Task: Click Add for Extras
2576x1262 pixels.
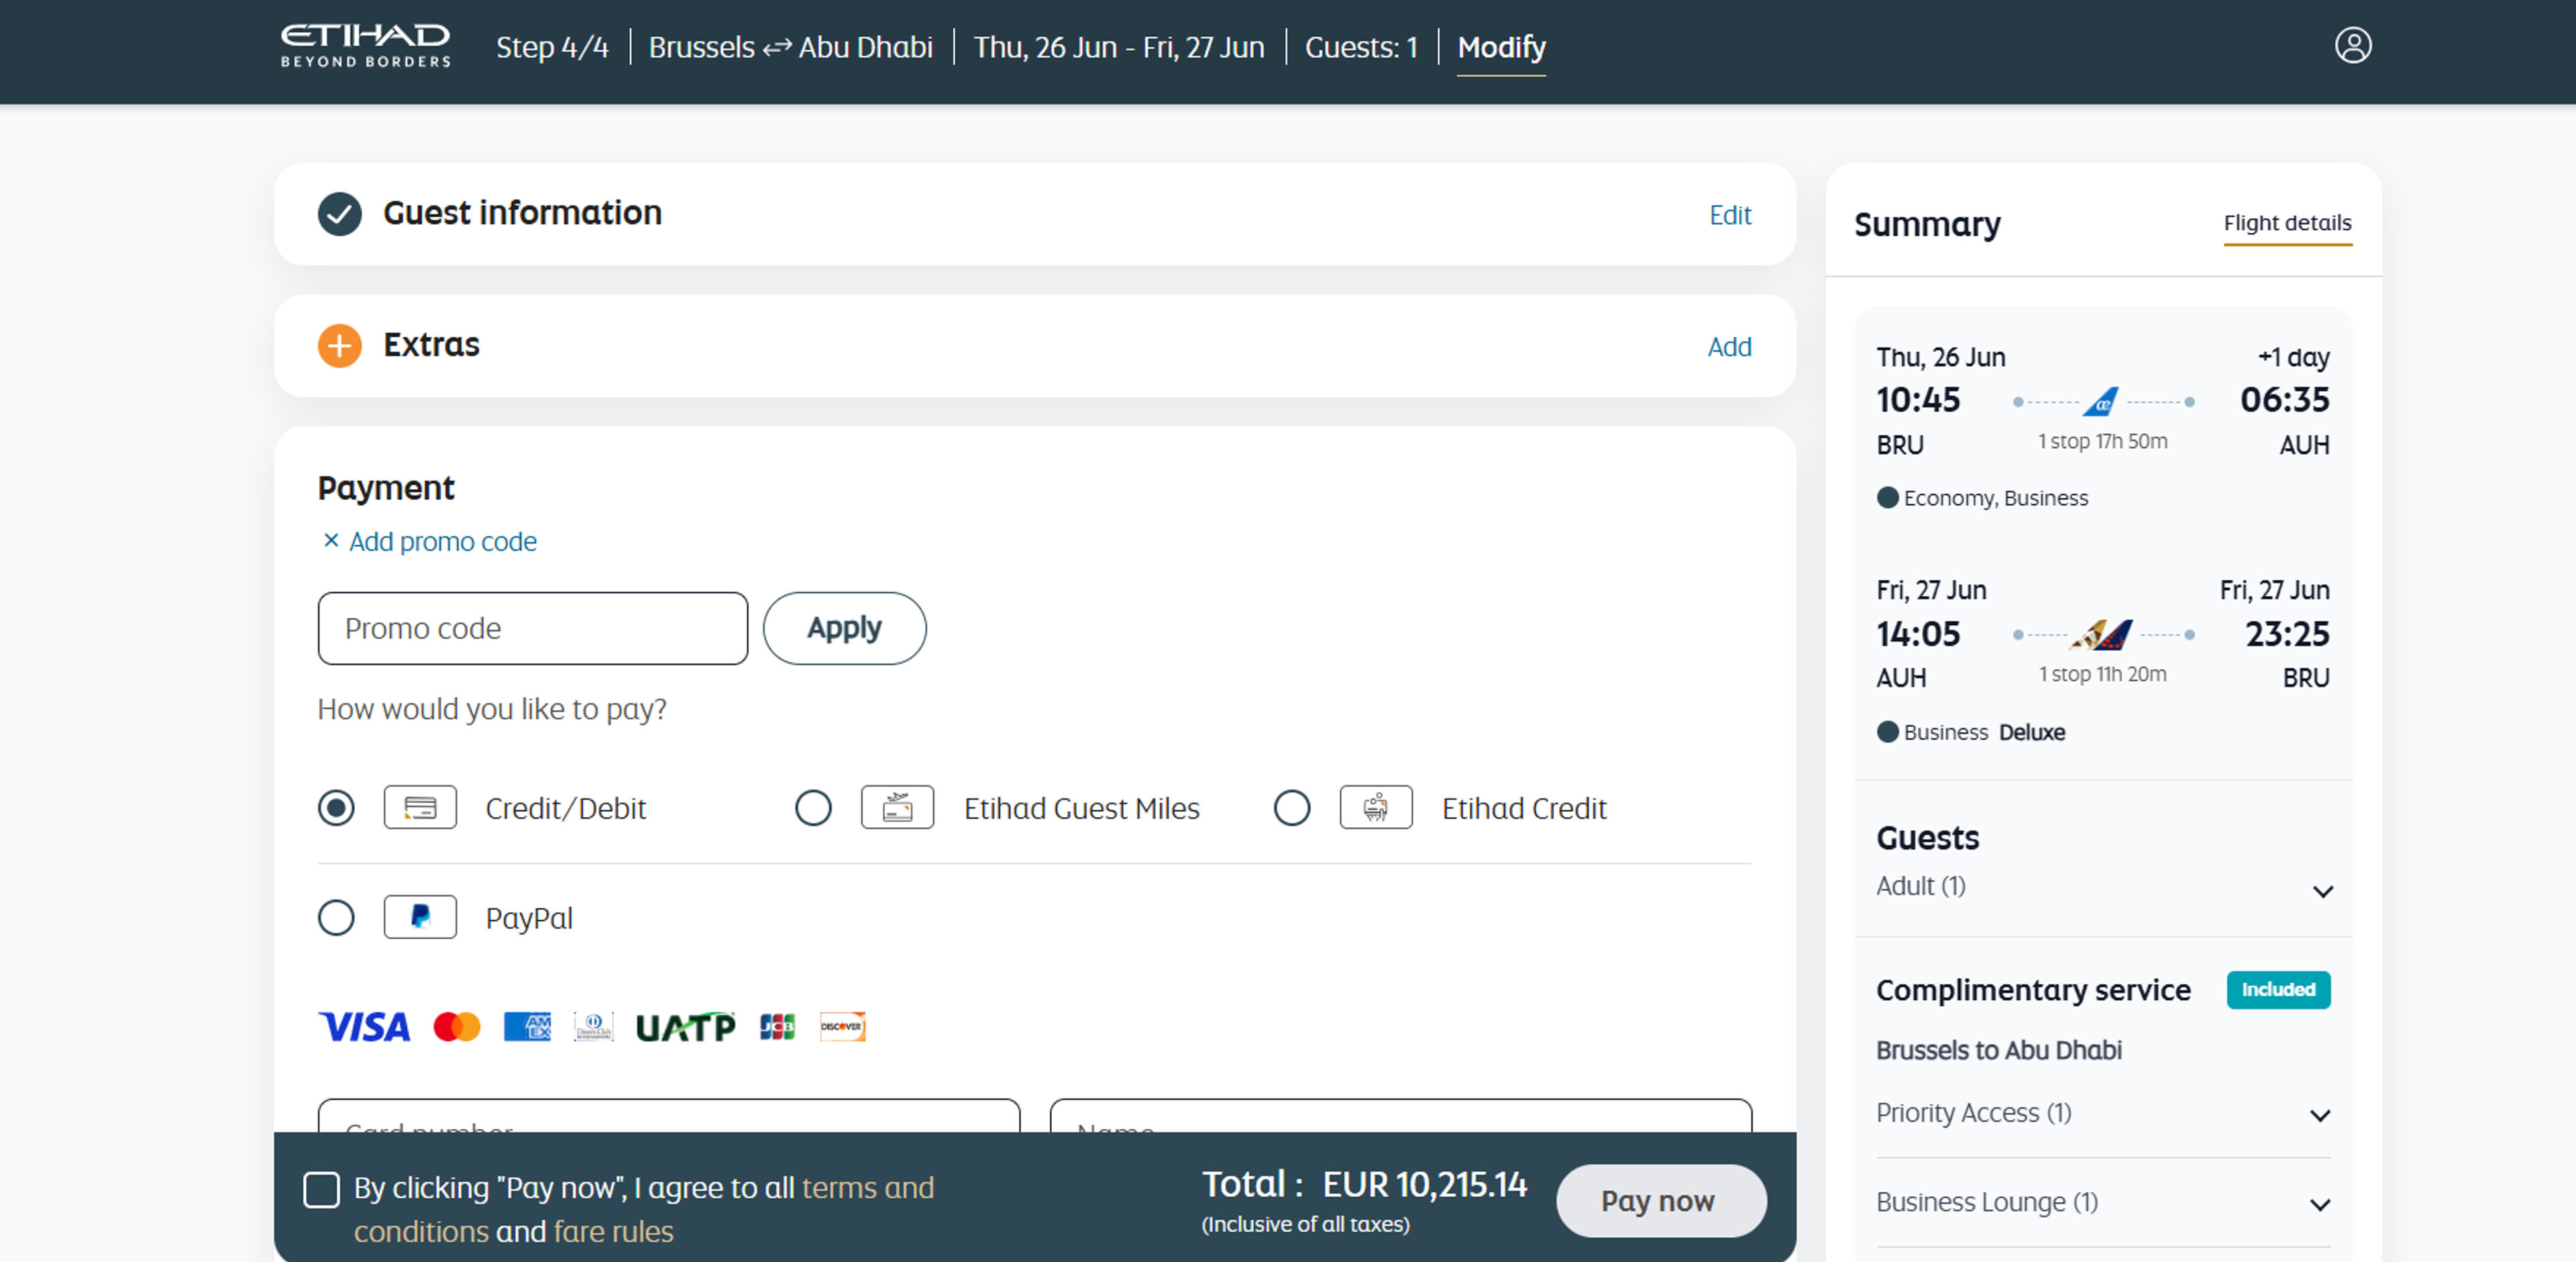Action: [1729, 347]
